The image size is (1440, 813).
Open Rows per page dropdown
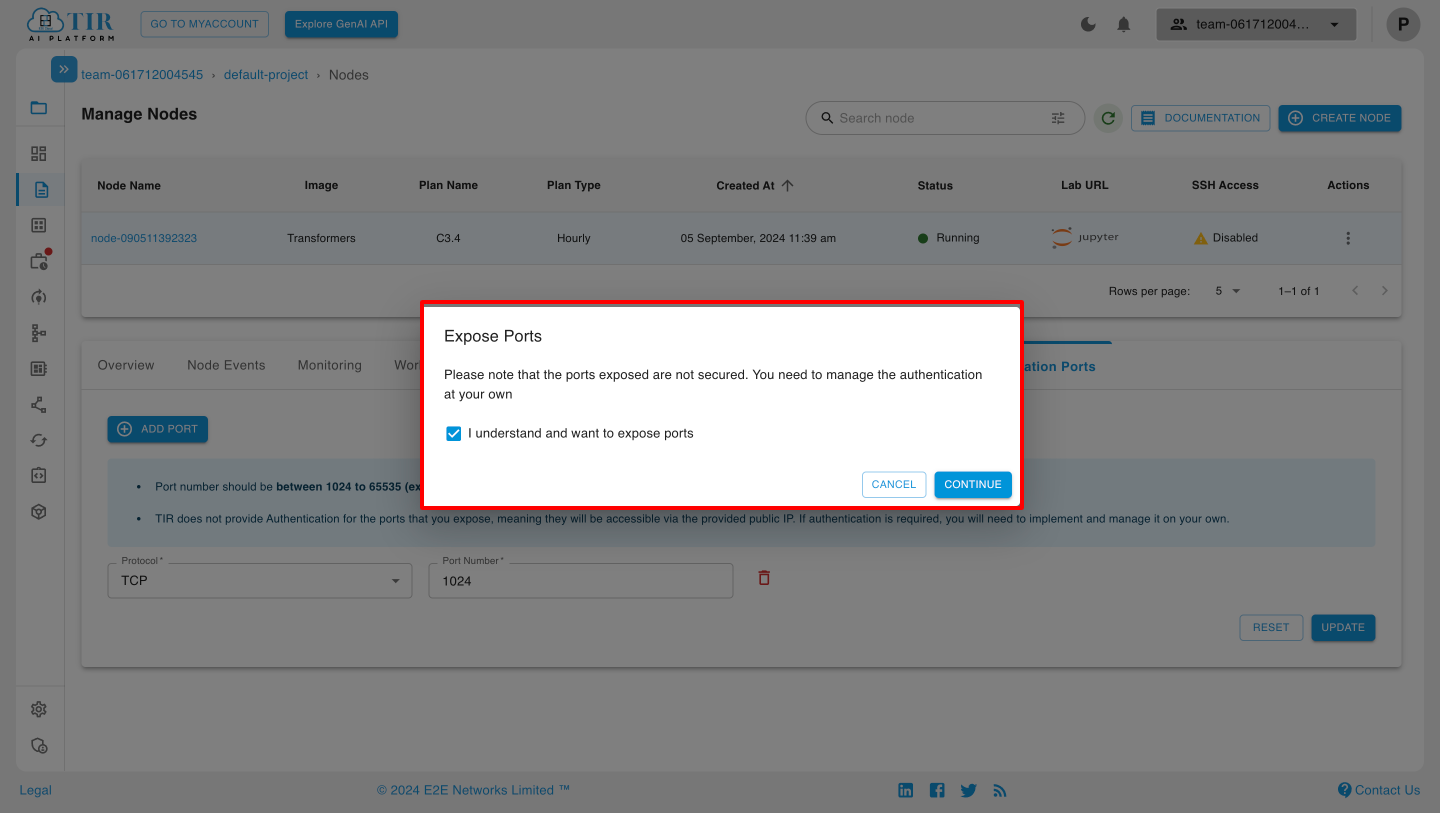tap(1227, 291)
